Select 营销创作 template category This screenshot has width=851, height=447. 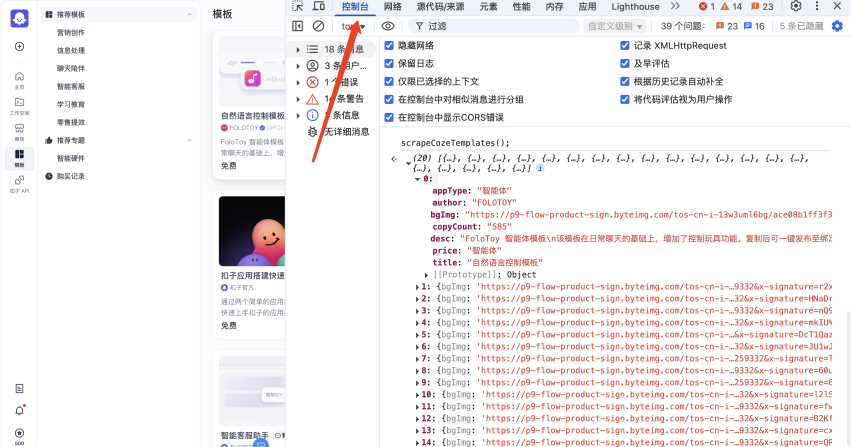coord(71,32)
